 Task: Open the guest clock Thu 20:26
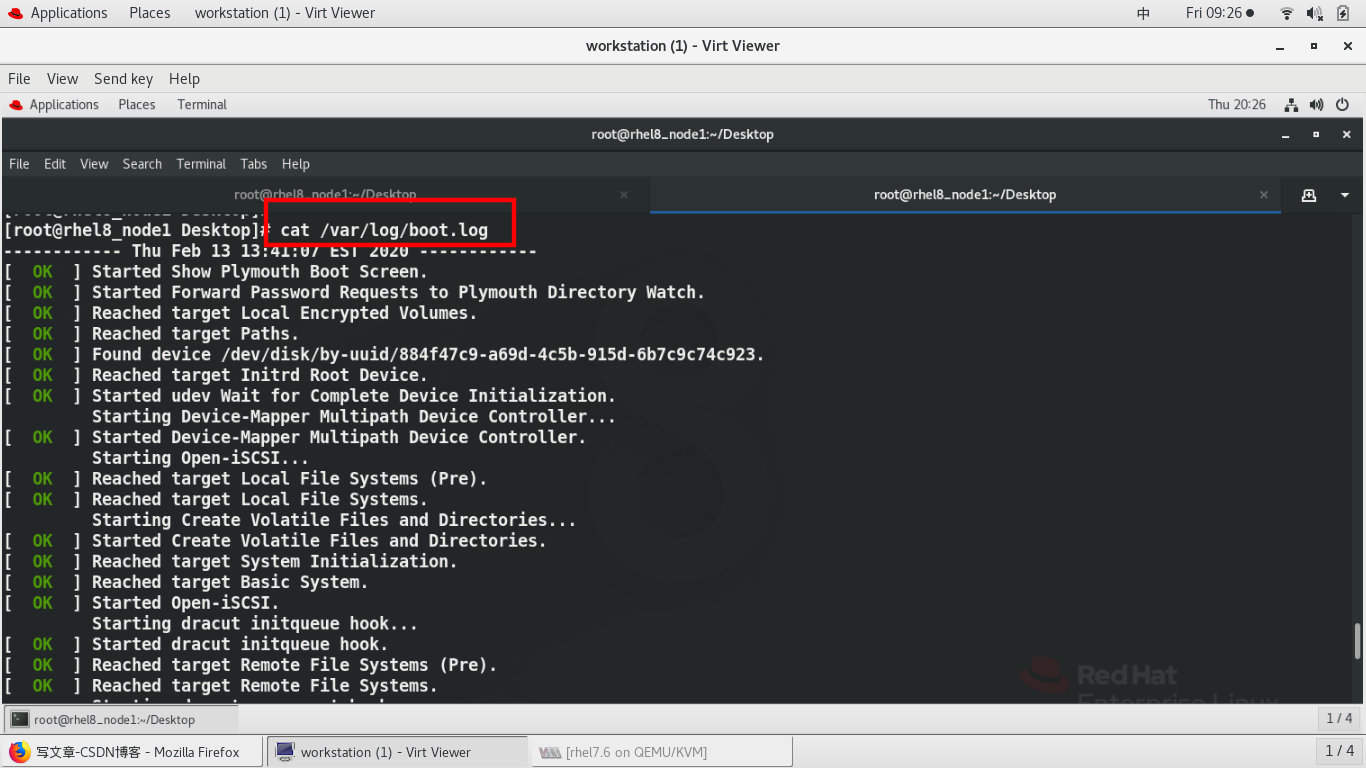(x=1237, y=104)
